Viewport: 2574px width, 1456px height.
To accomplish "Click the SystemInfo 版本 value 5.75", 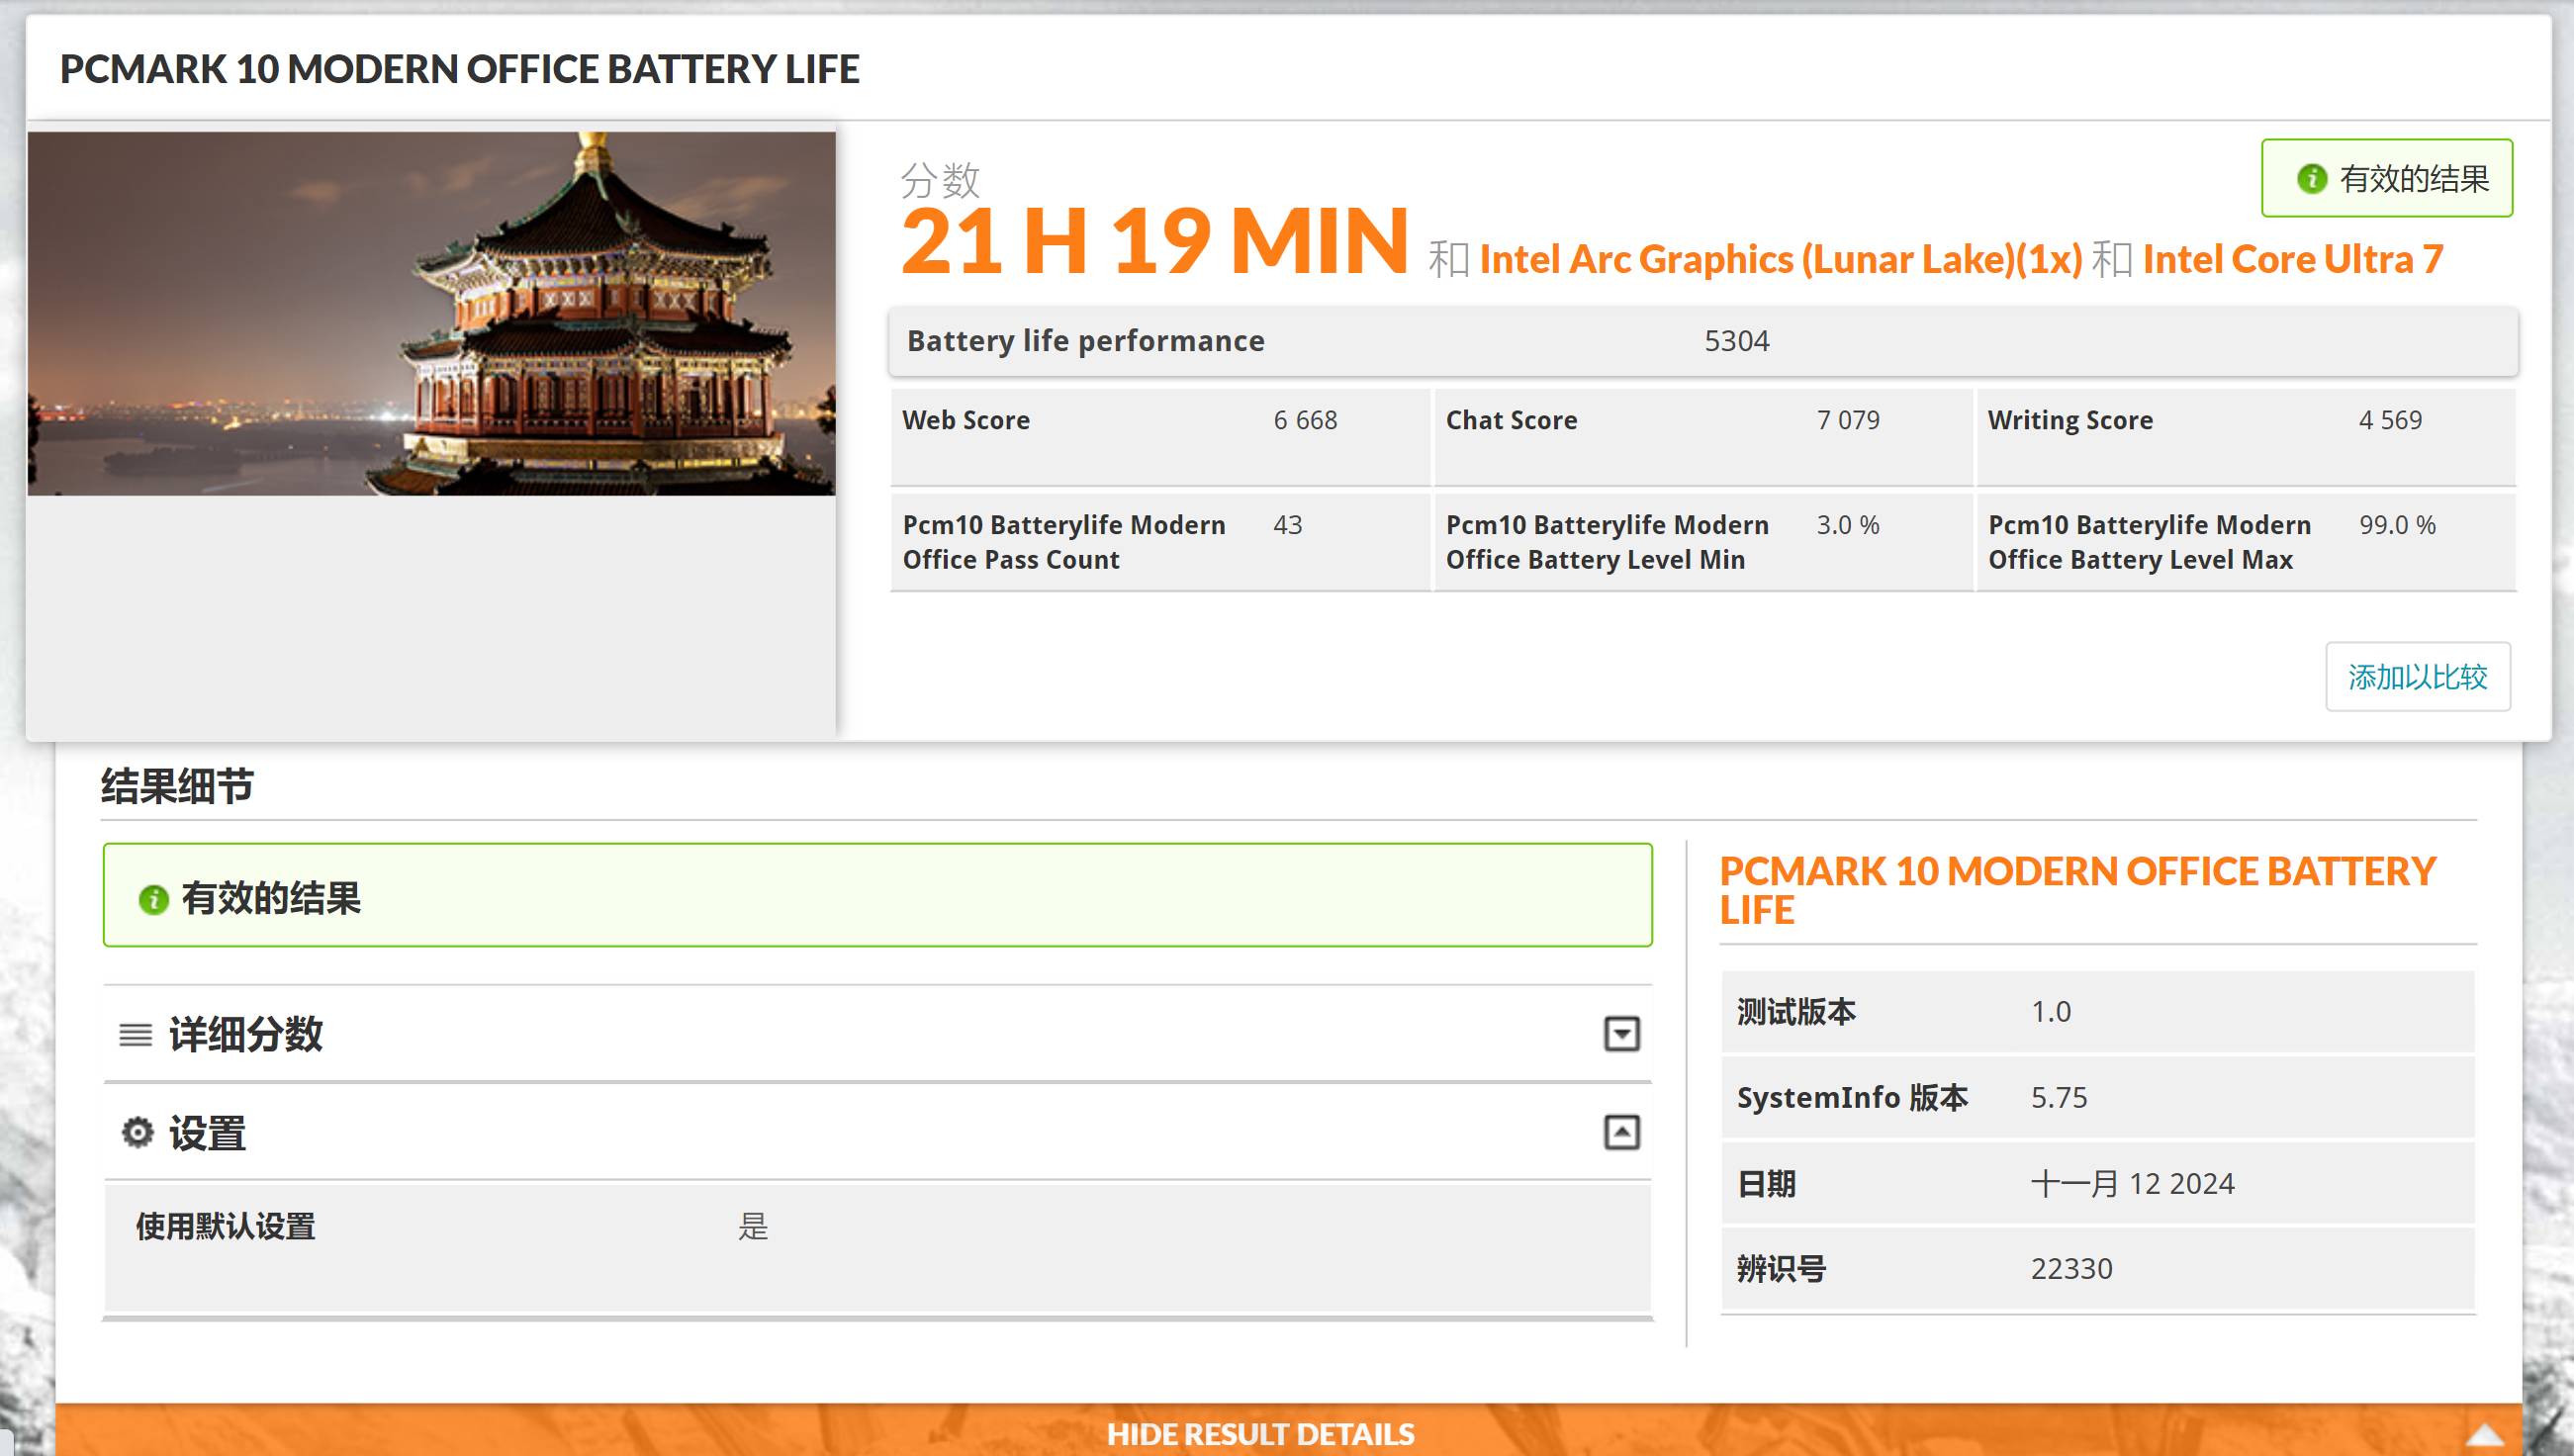I will (2059, 1098).
